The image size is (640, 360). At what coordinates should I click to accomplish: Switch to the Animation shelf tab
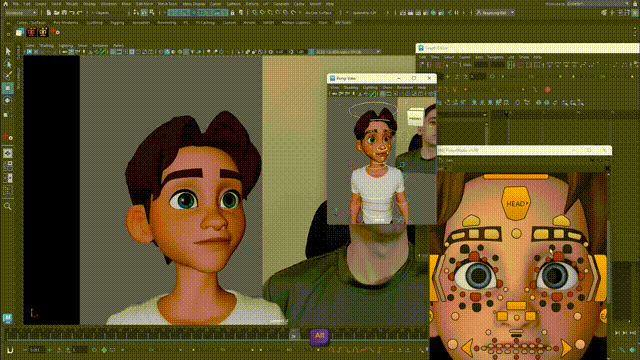[x=141, y=23]
